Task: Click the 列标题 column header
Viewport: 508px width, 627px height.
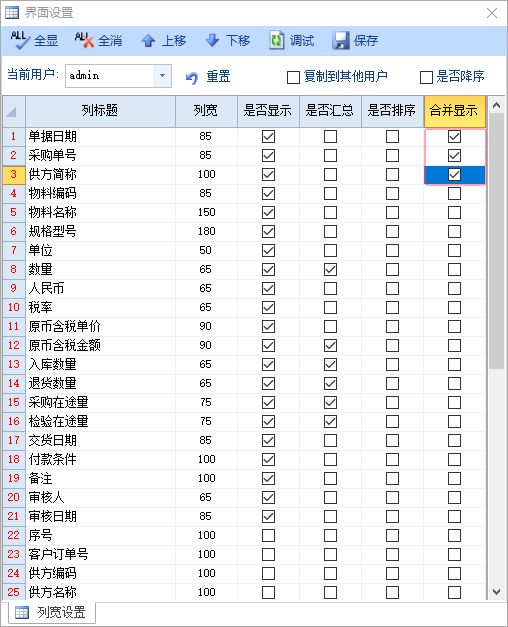Action: [100, 111]
